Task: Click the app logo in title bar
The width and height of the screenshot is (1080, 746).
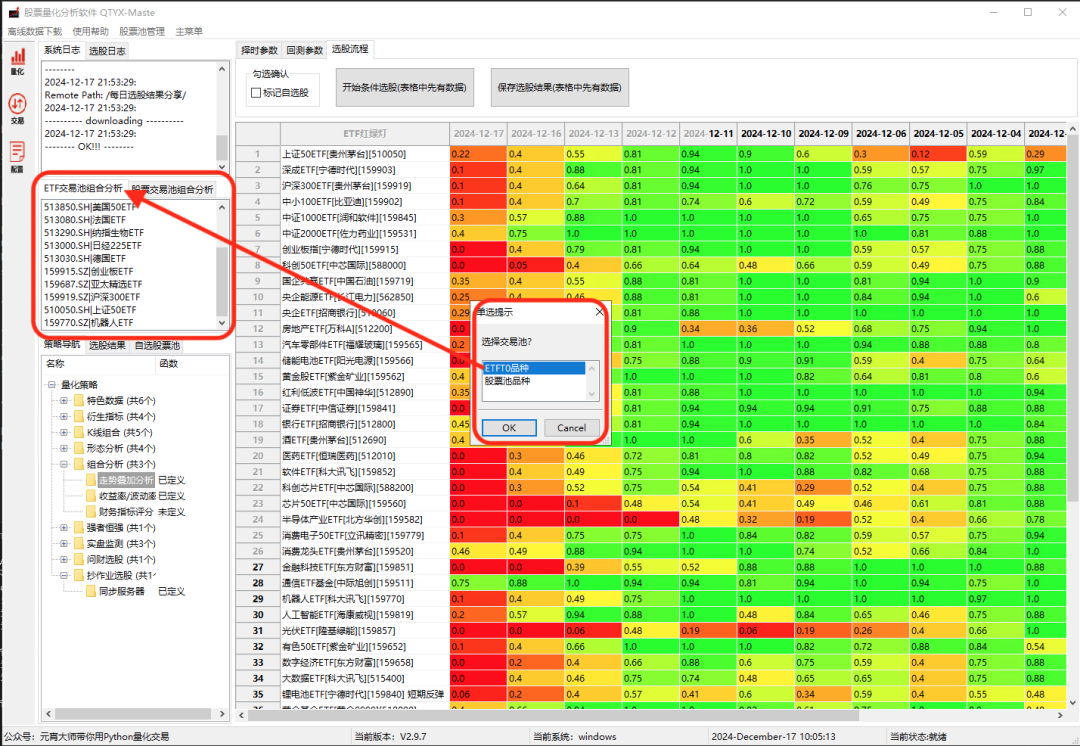Action: point(14,12)
